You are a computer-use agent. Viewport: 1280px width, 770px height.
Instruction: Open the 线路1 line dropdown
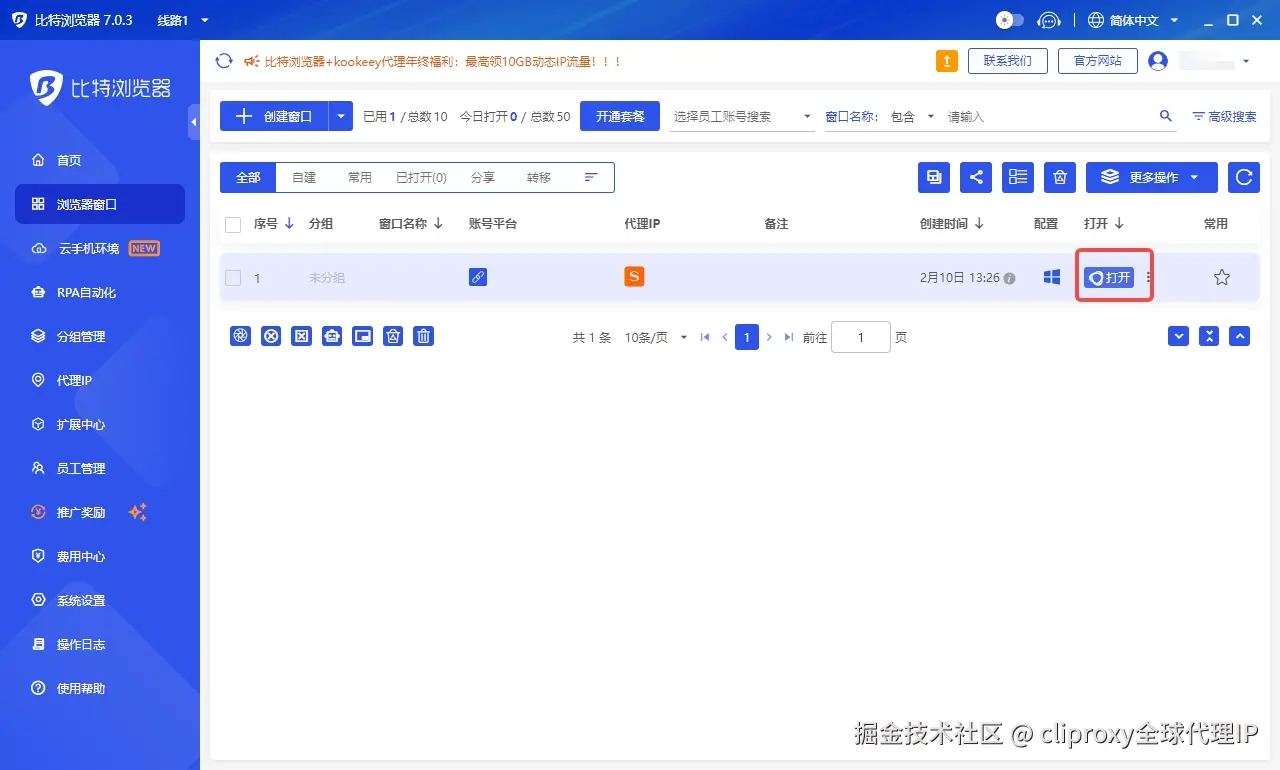pyautogui.click(x=183, y=20)
